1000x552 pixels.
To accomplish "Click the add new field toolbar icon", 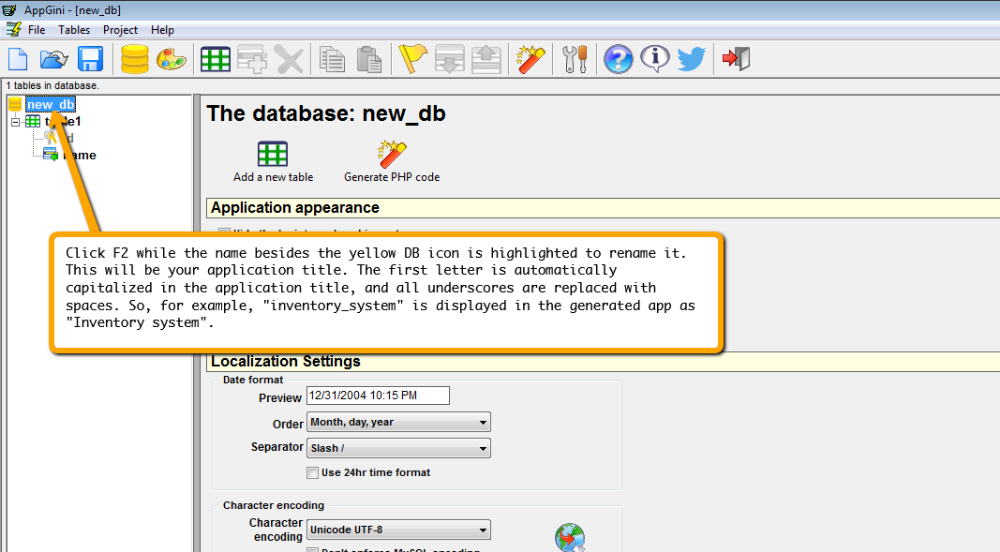I will pyautogui.click(x=252, y=59).
